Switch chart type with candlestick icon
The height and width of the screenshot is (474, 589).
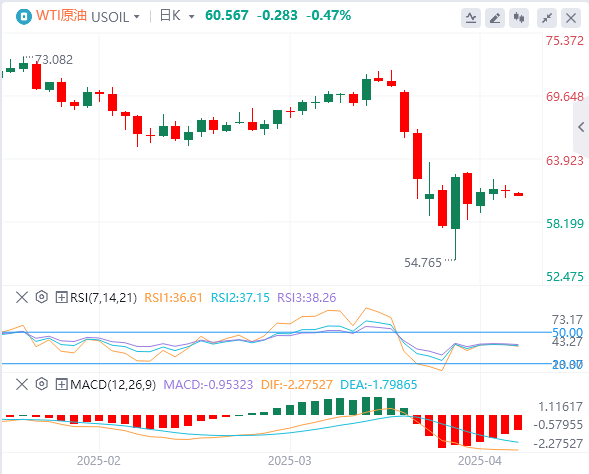click(519, 18)
